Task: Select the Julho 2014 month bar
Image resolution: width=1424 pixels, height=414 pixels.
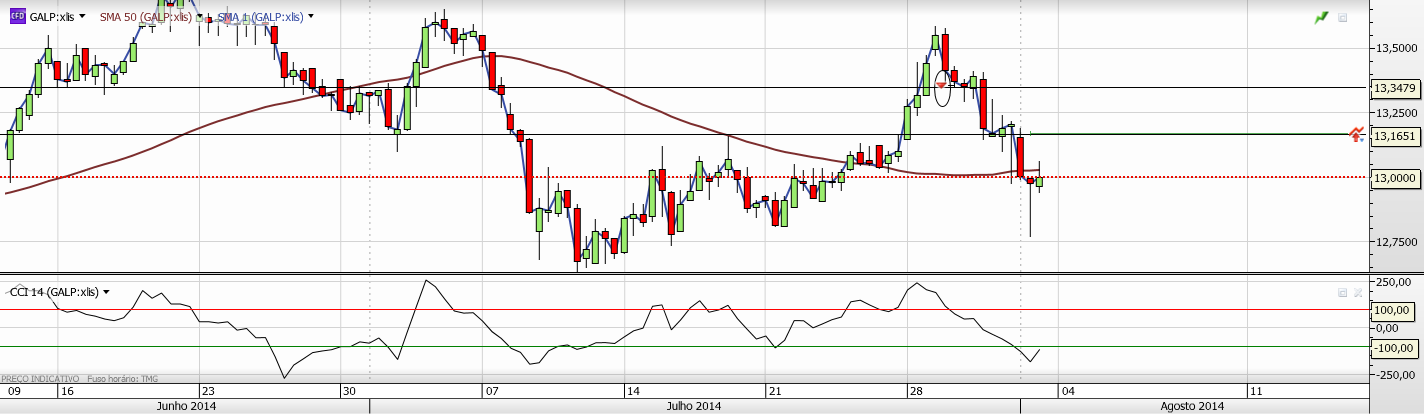Action: [694, 406]
